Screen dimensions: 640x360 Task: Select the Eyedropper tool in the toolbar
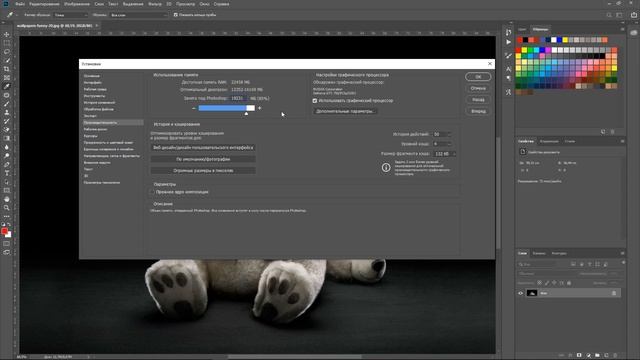click(7, 86)
